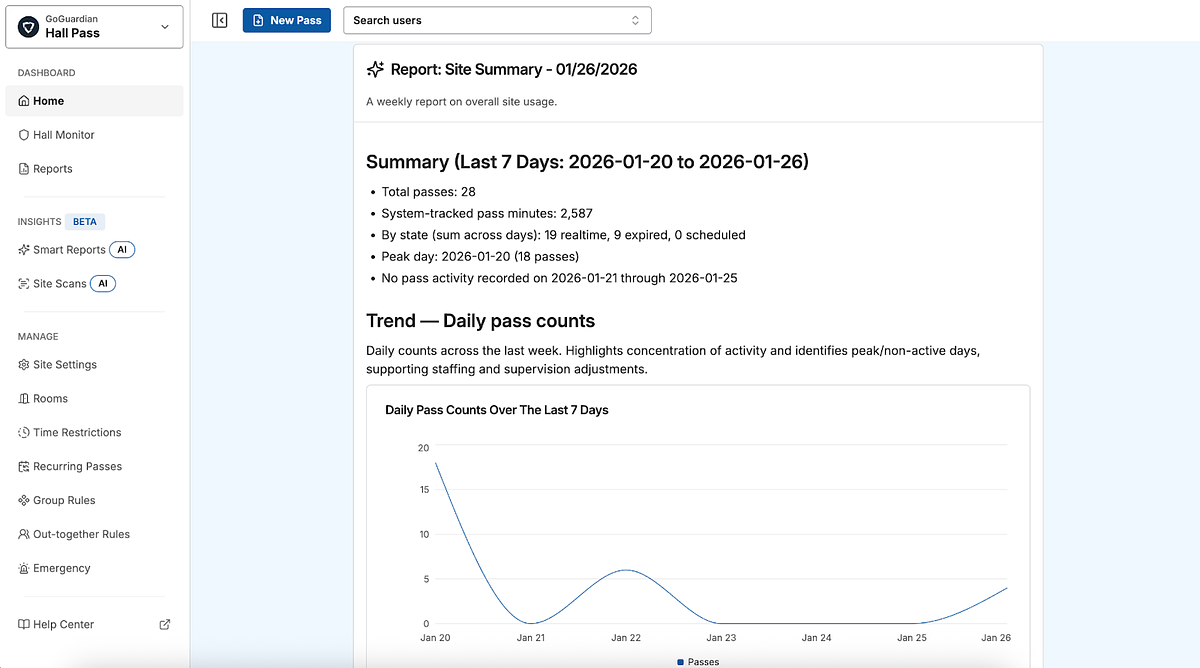Click the Help Center external link icon
The image size is (1200, 668).
[x=165, y=625]
